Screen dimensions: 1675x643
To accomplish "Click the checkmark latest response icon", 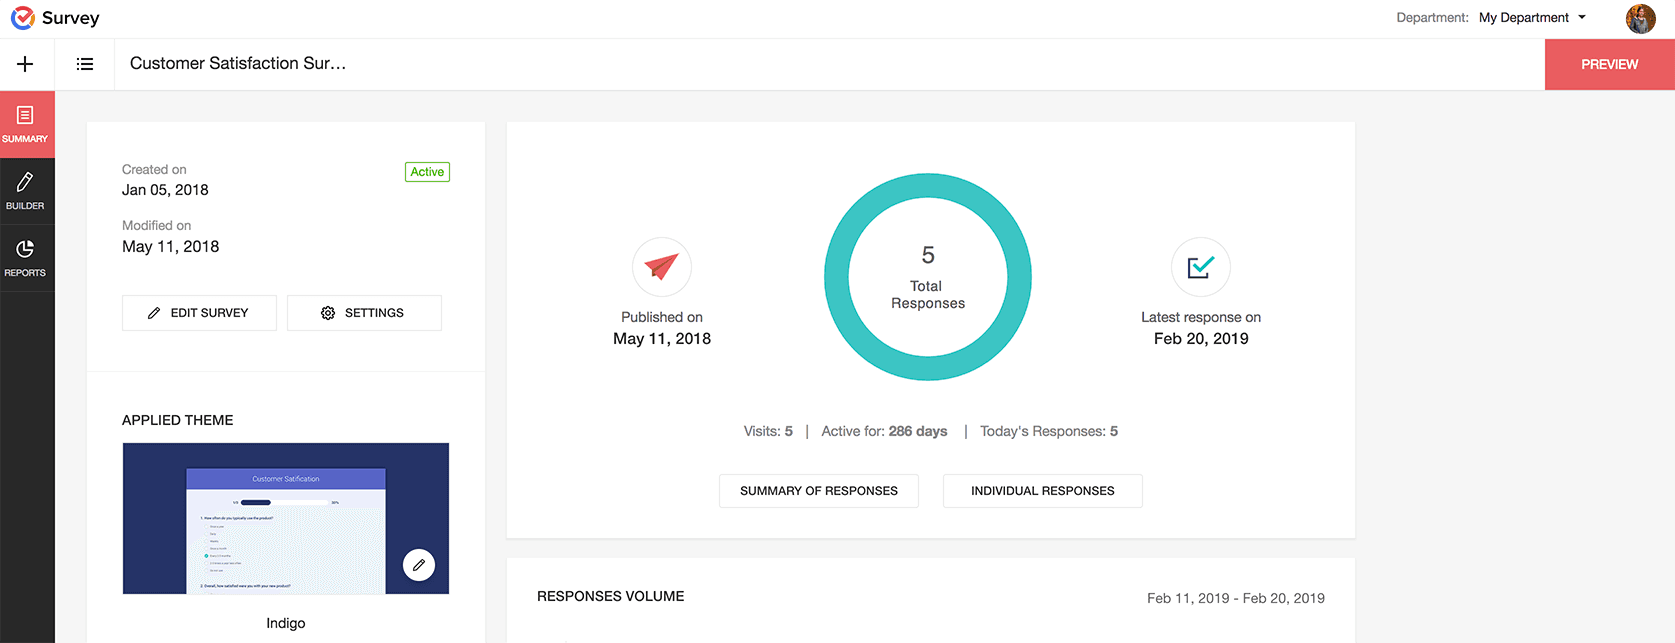I will (x=1201, y=267).
